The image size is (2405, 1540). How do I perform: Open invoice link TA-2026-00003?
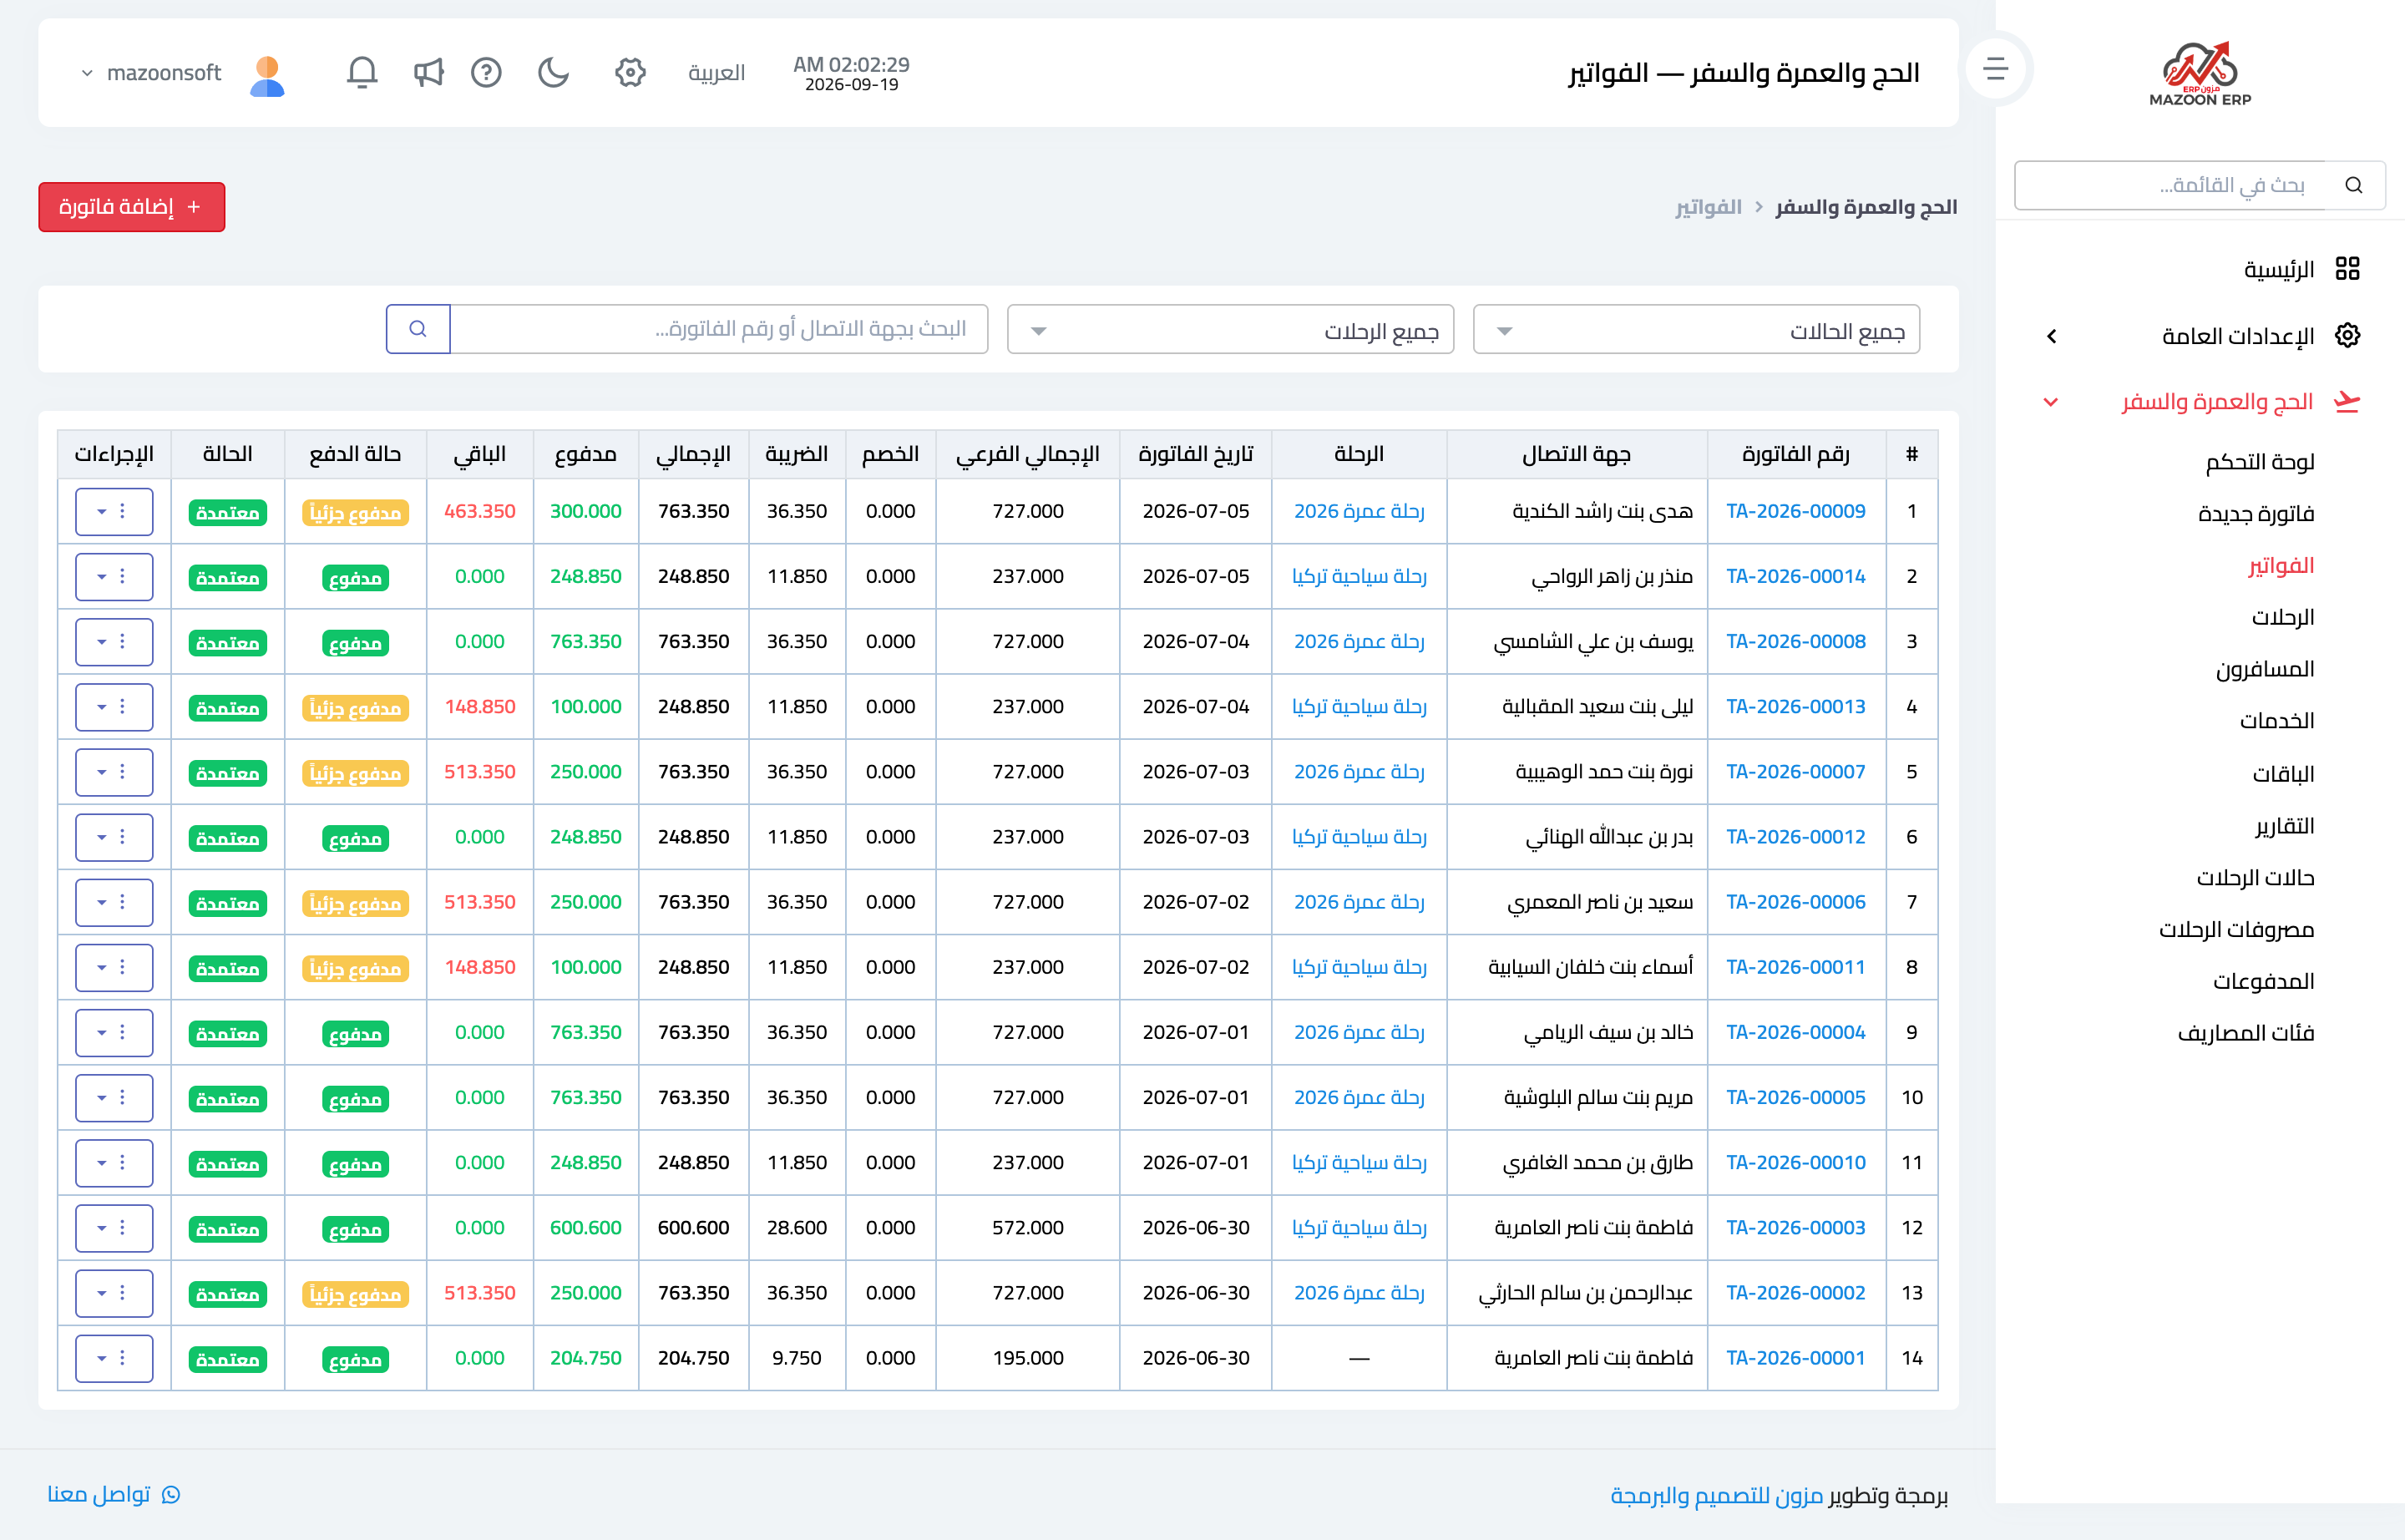[x=1796, y=1228]
